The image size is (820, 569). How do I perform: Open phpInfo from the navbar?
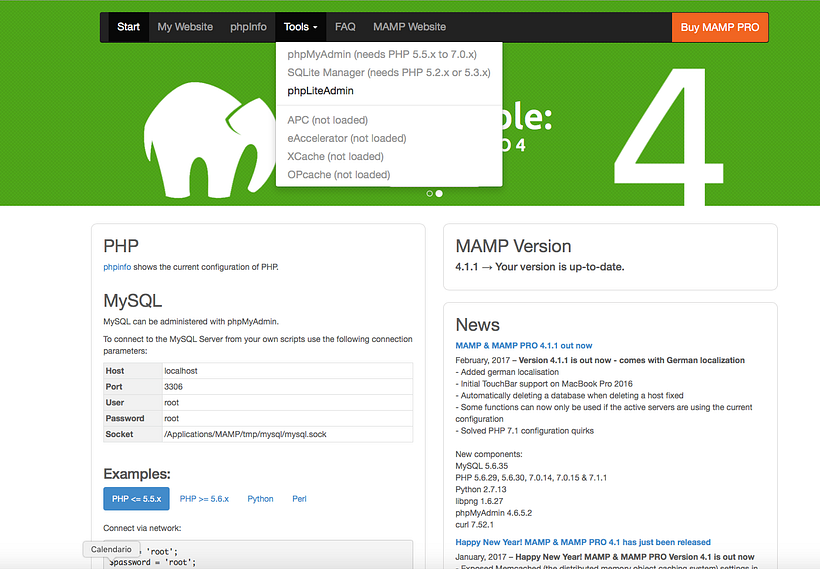(x=248, y=27)
